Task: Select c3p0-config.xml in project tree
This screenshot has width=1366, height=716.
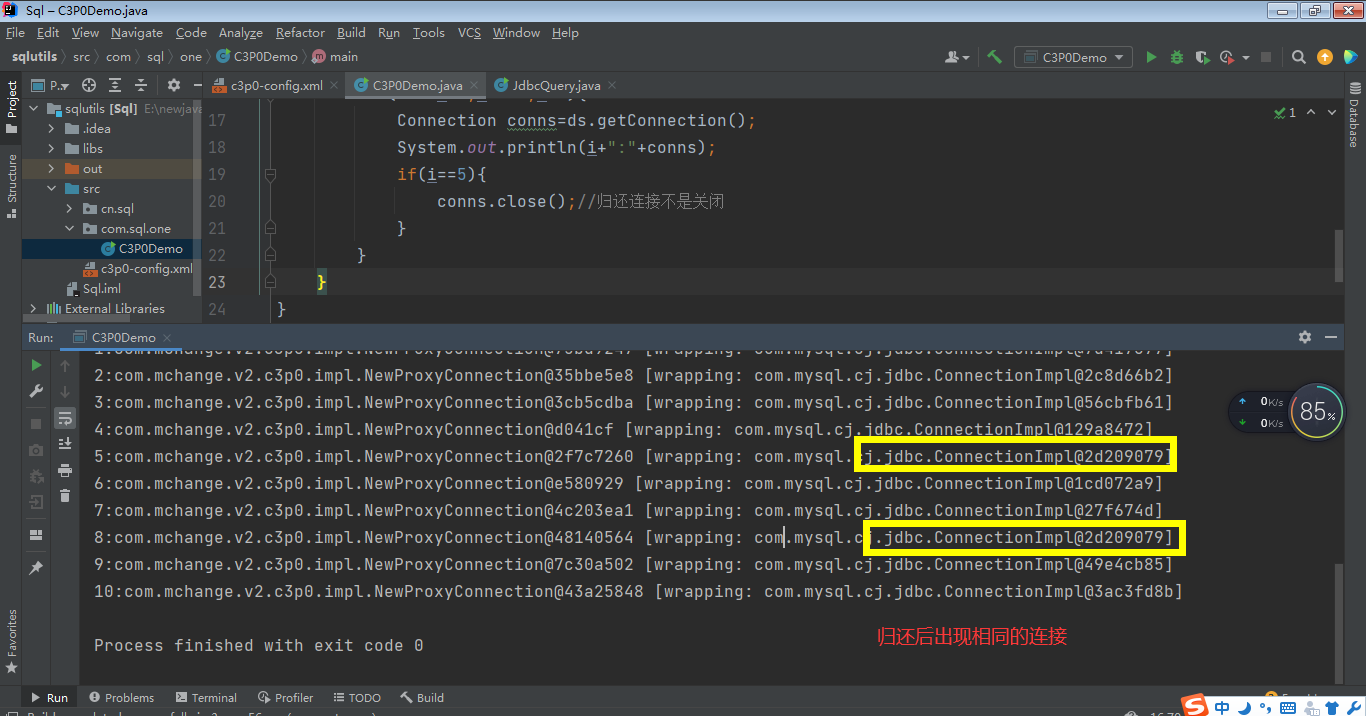Action: [x=146, y=269]
